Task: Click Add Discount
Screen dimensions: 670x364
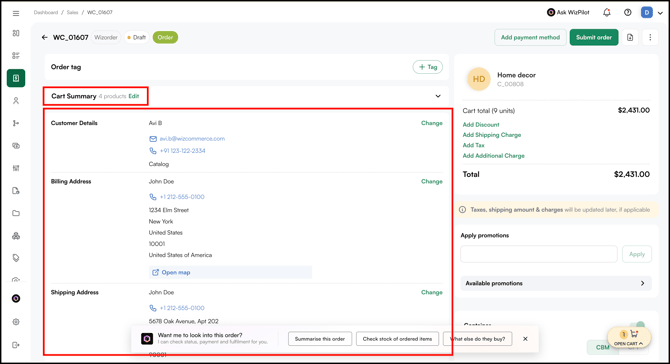Action: pyautogui.click(x=481, y=125)
